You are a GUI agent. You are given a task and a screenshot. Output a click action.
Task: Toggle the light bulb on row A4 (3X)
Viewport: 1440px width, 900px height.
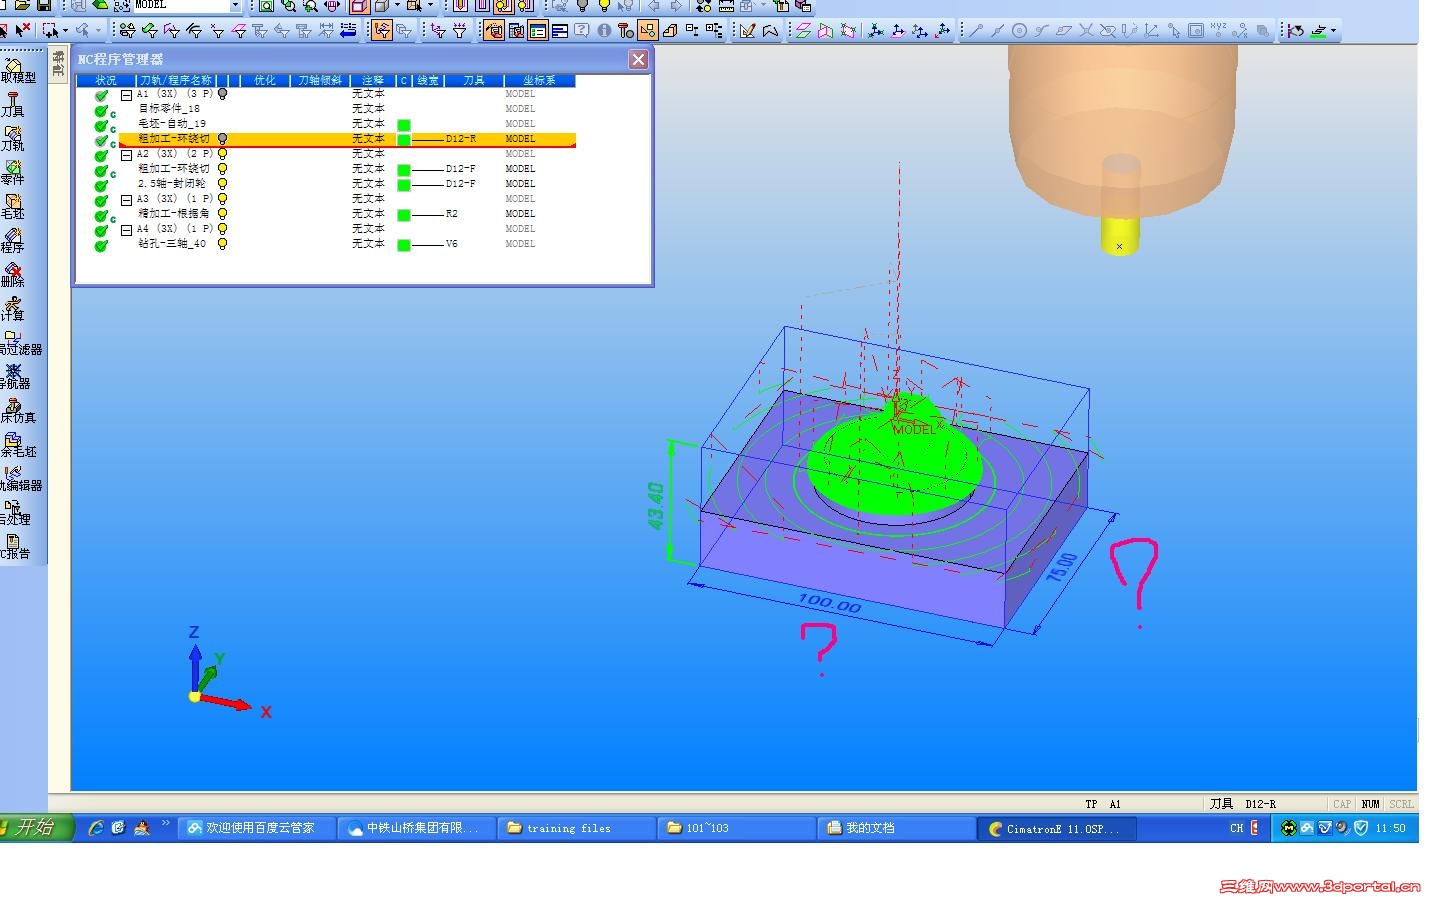click(x=223, y=229)
